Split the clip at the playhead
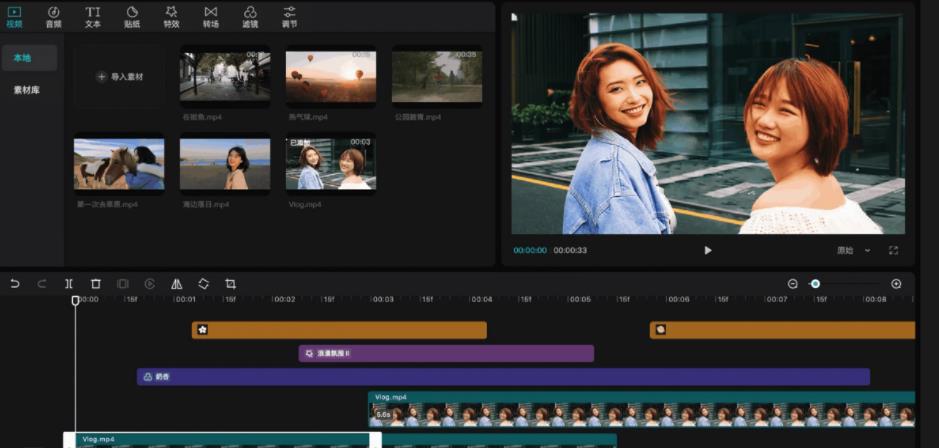 pos(69,284)
